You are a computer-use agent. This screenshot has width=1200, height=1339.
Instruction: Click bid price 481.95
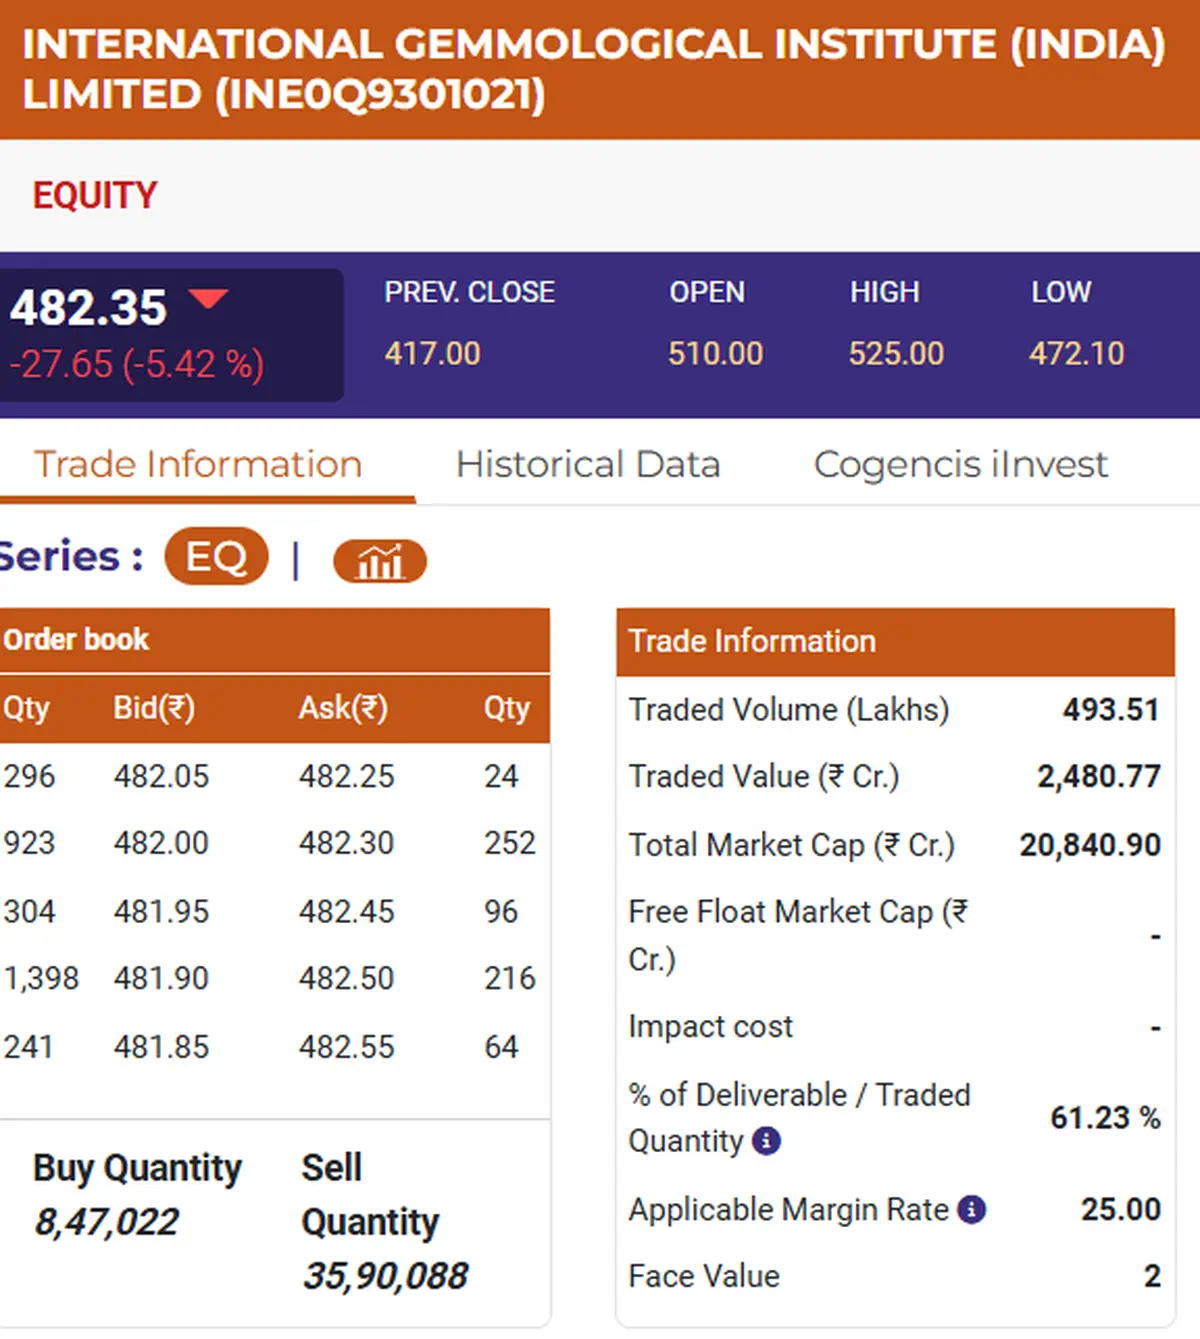point(162,912)
